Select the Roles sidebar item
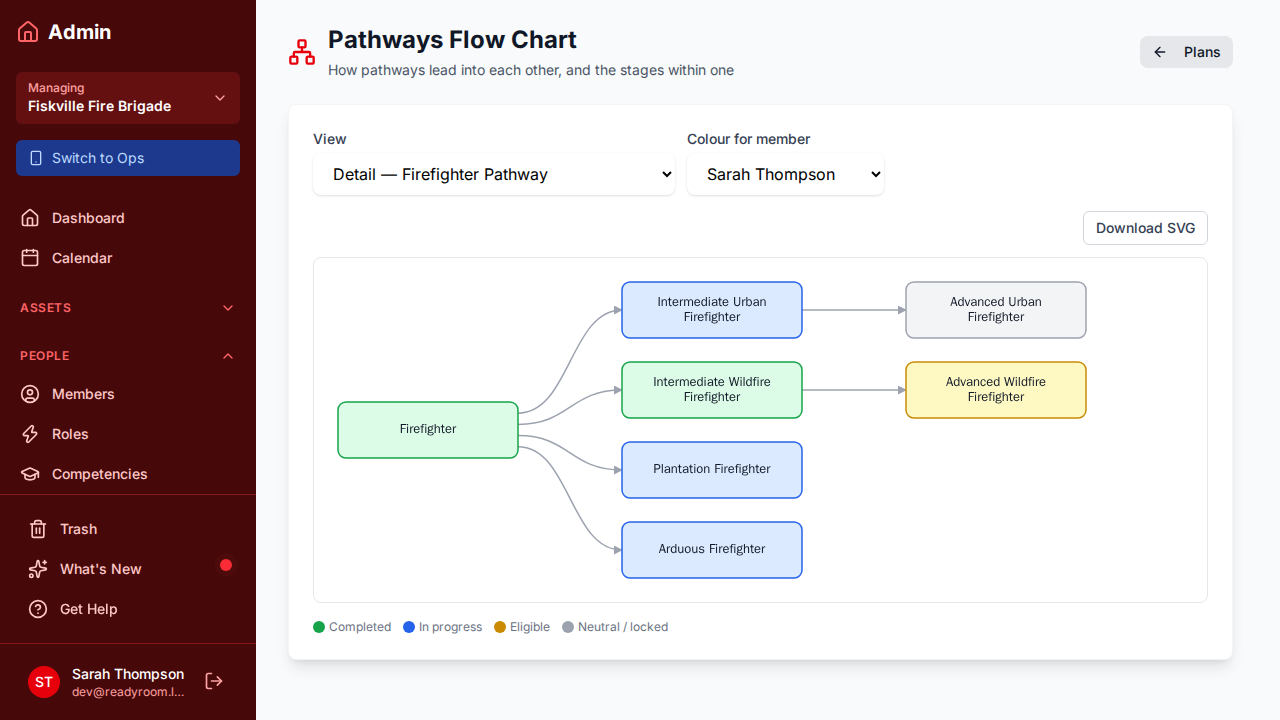The height and width of the screenshot is (720, 1280). point(128,434)
